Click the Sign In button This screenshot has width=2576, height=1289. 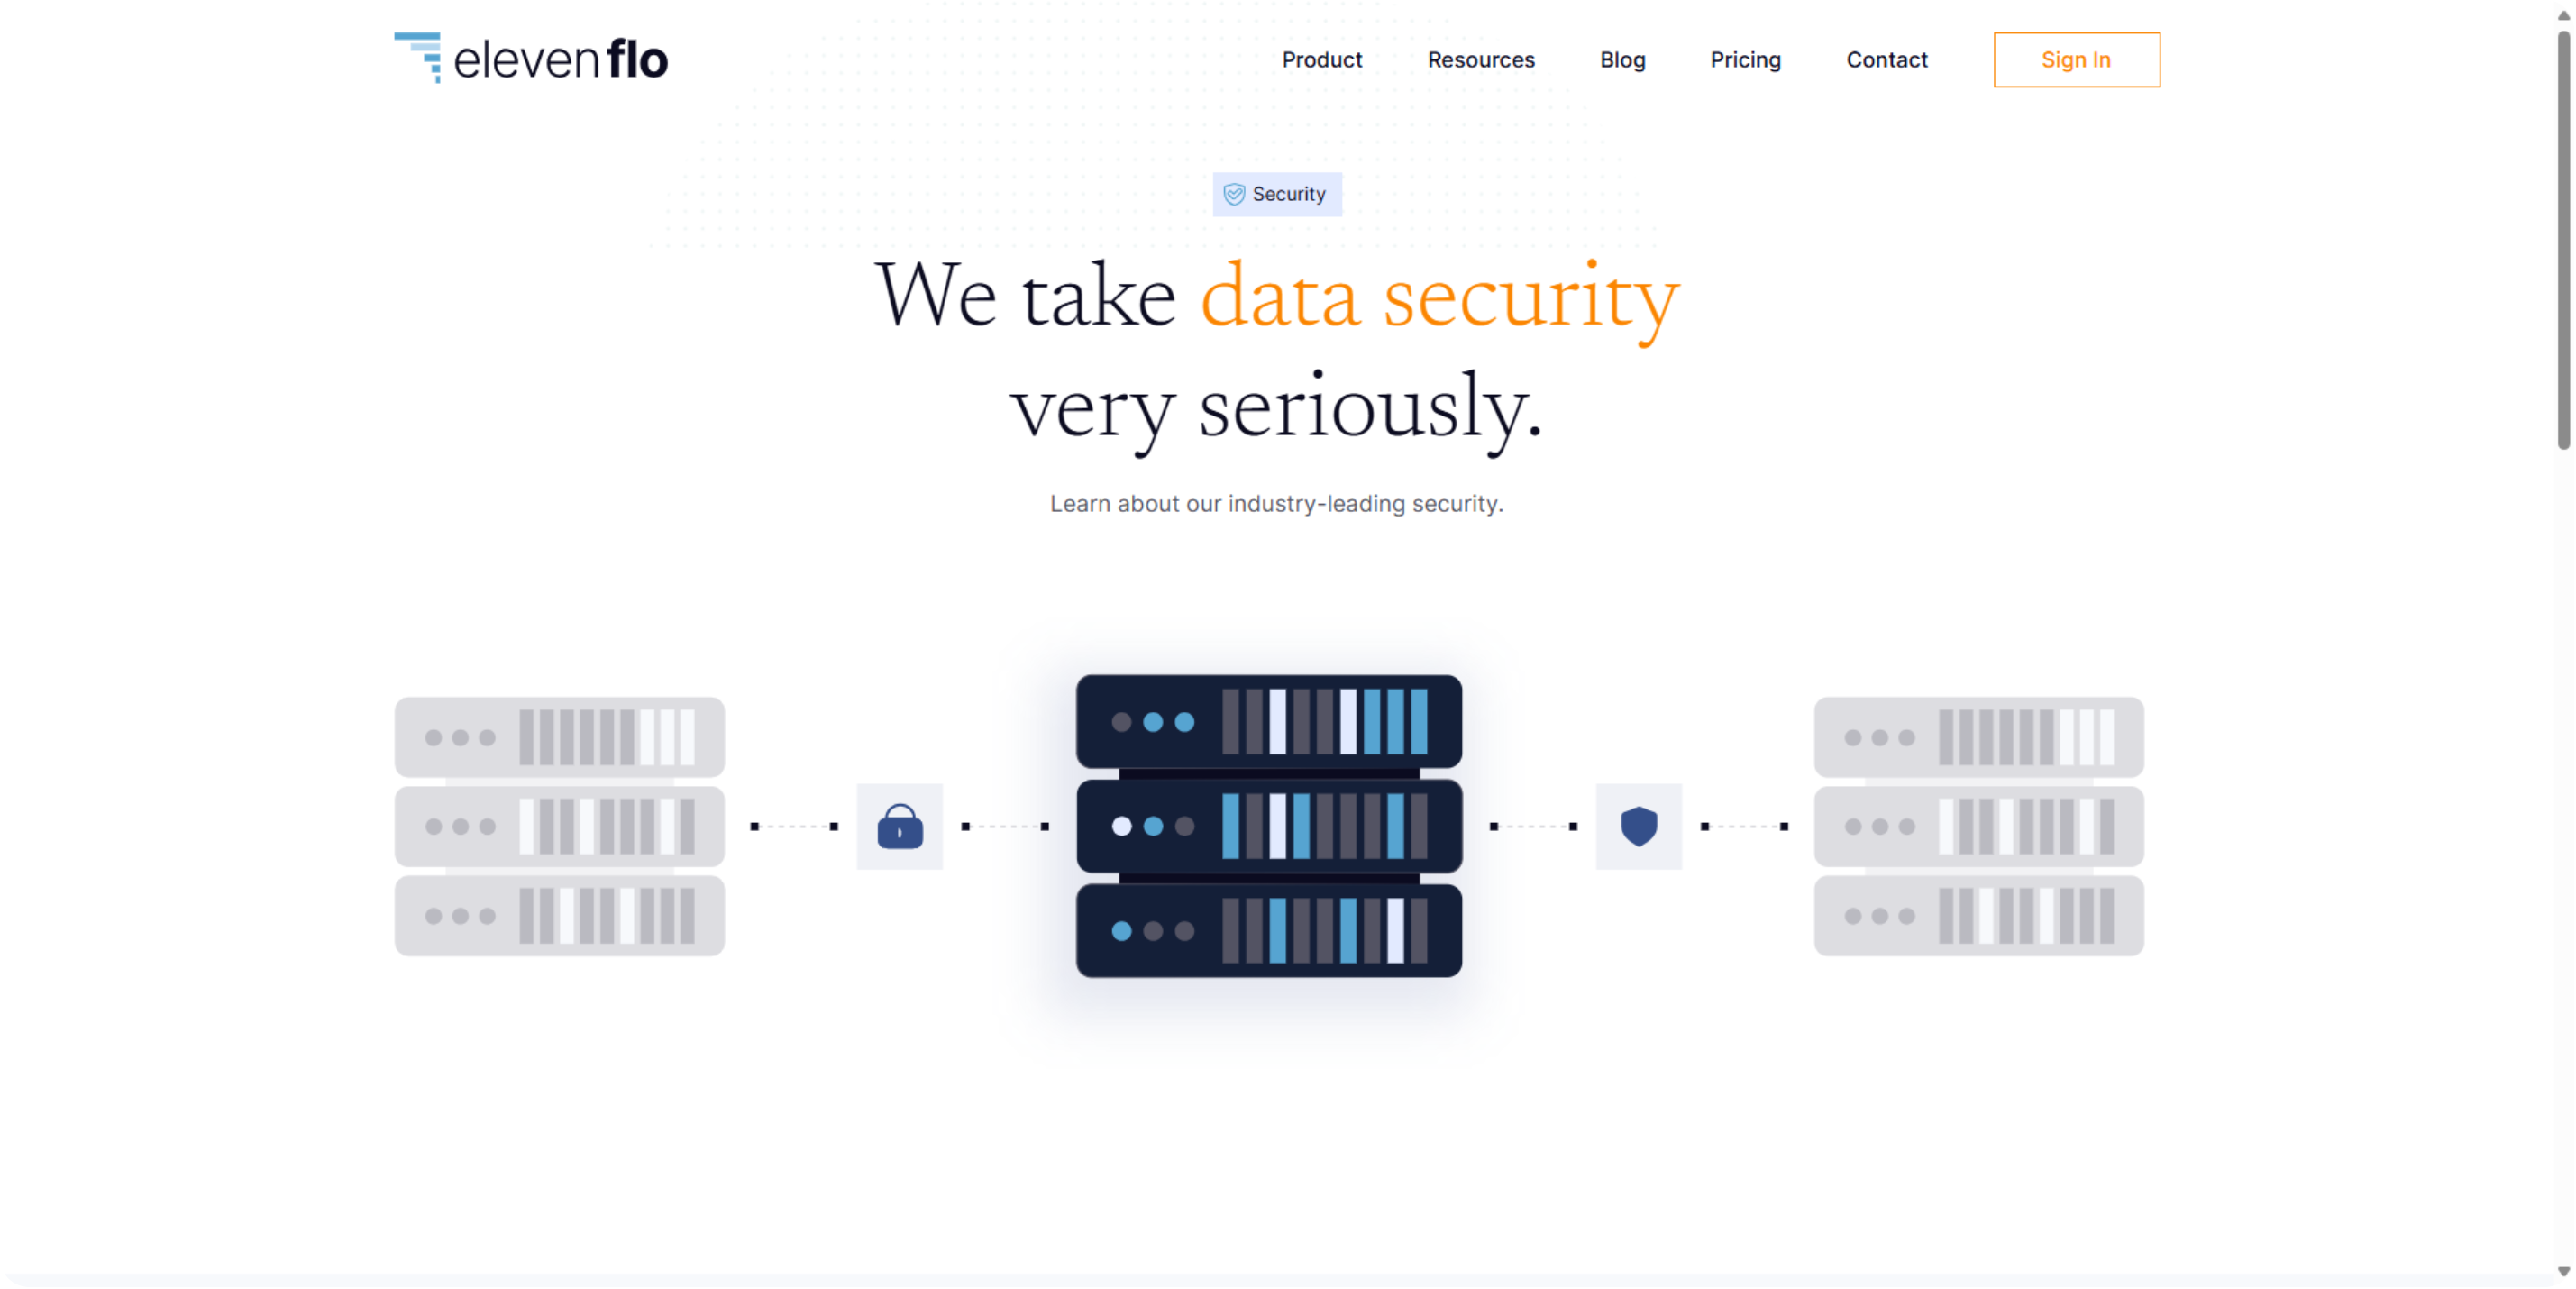2077,58
